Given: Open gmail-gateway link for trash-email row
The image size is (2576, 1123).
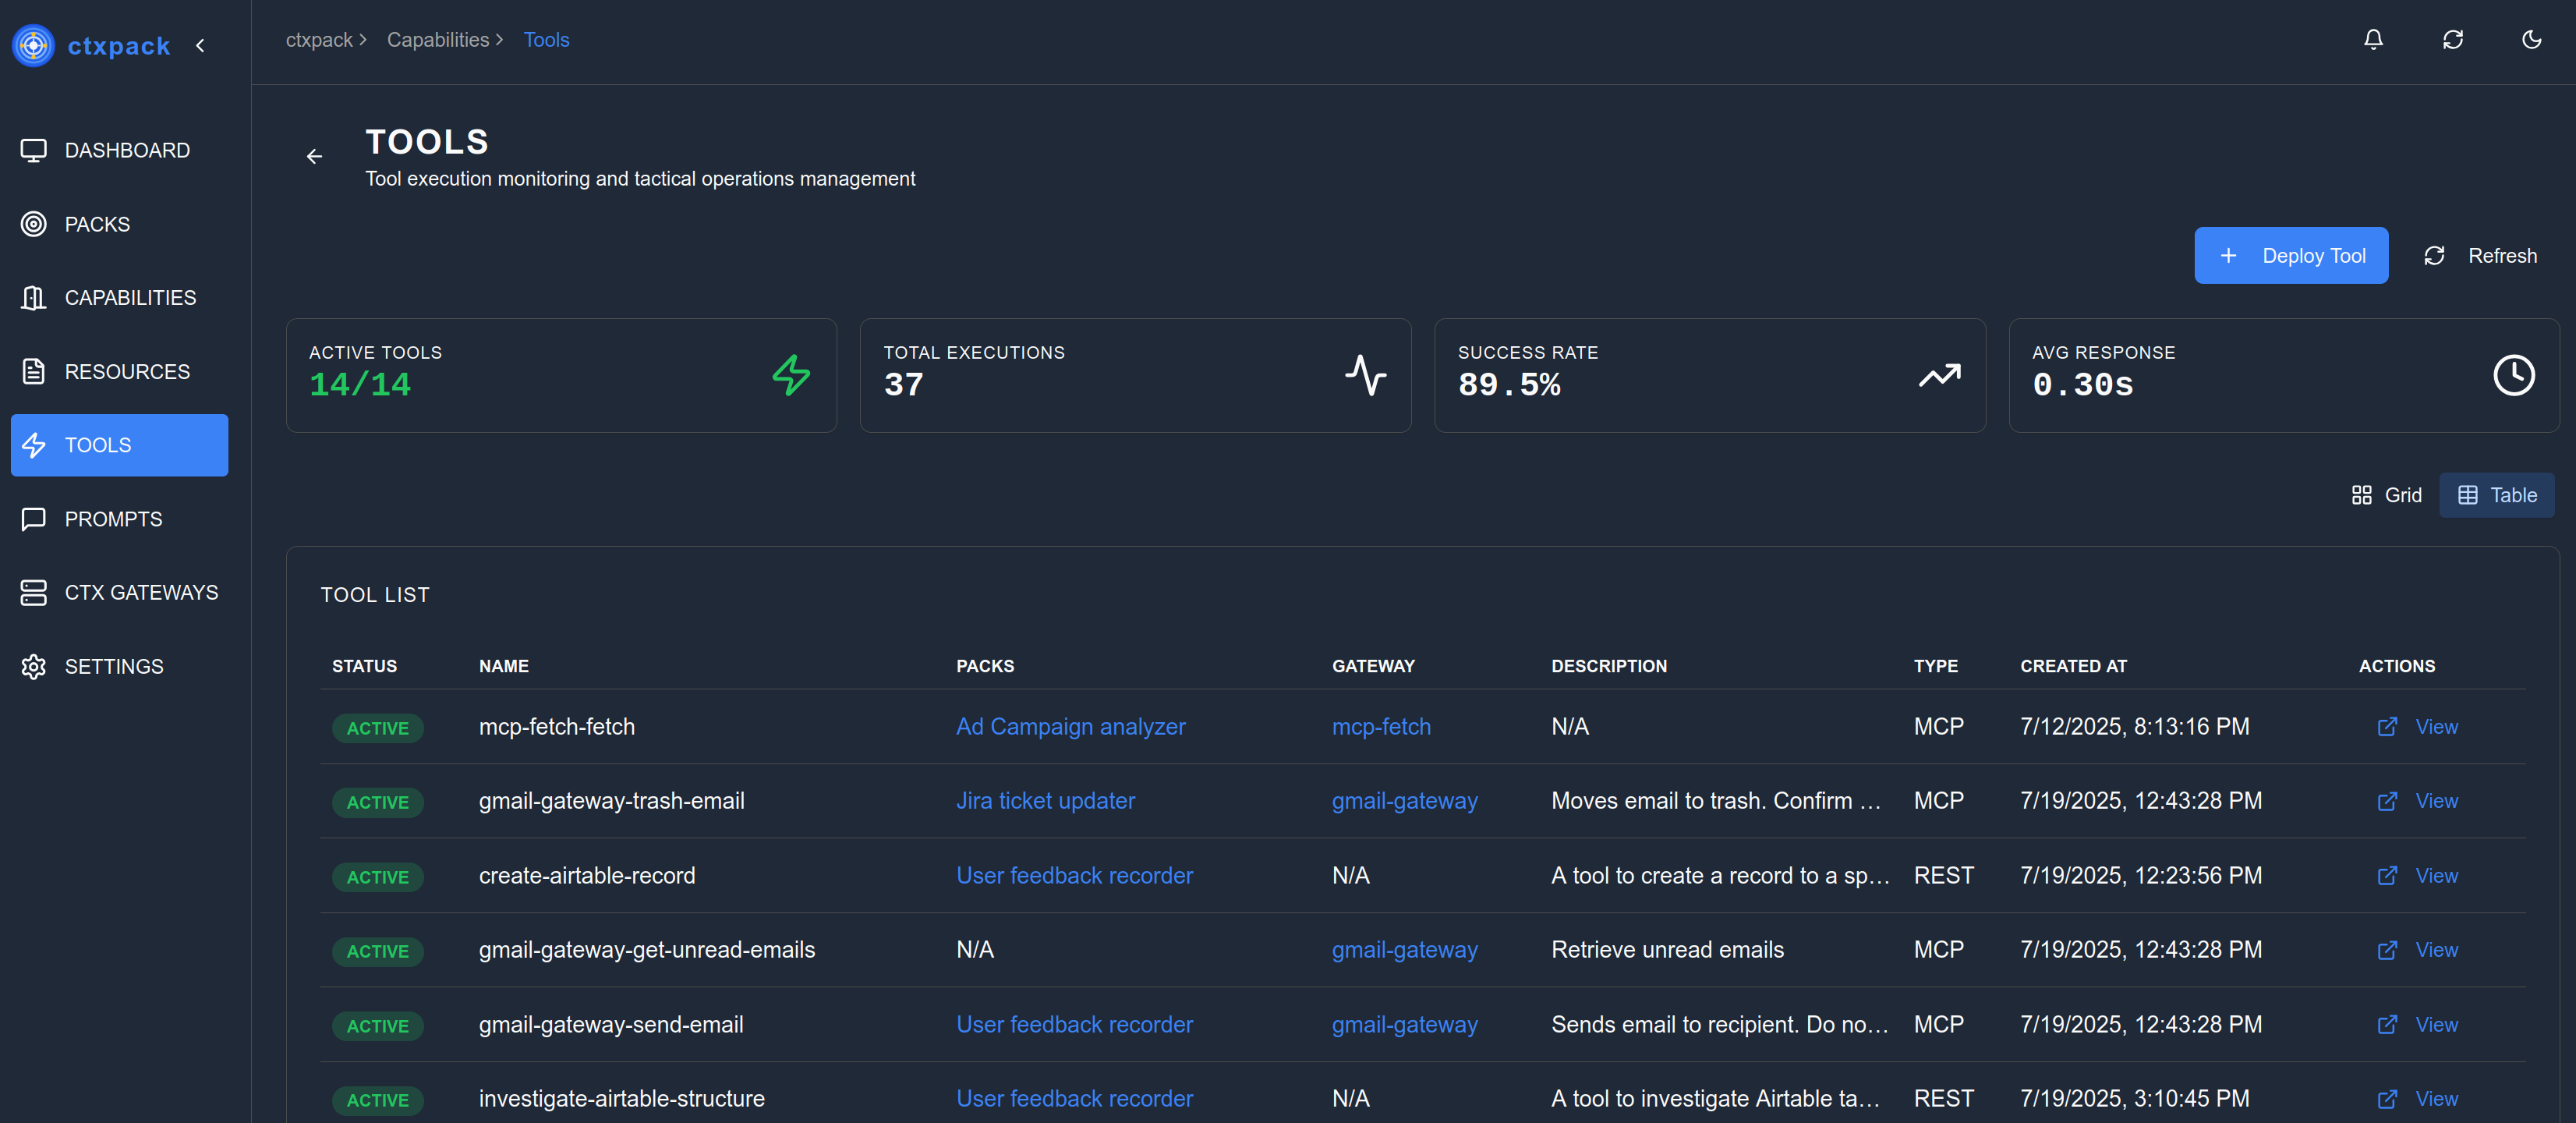Looking at the screenshot, I should click(1404, 801).
